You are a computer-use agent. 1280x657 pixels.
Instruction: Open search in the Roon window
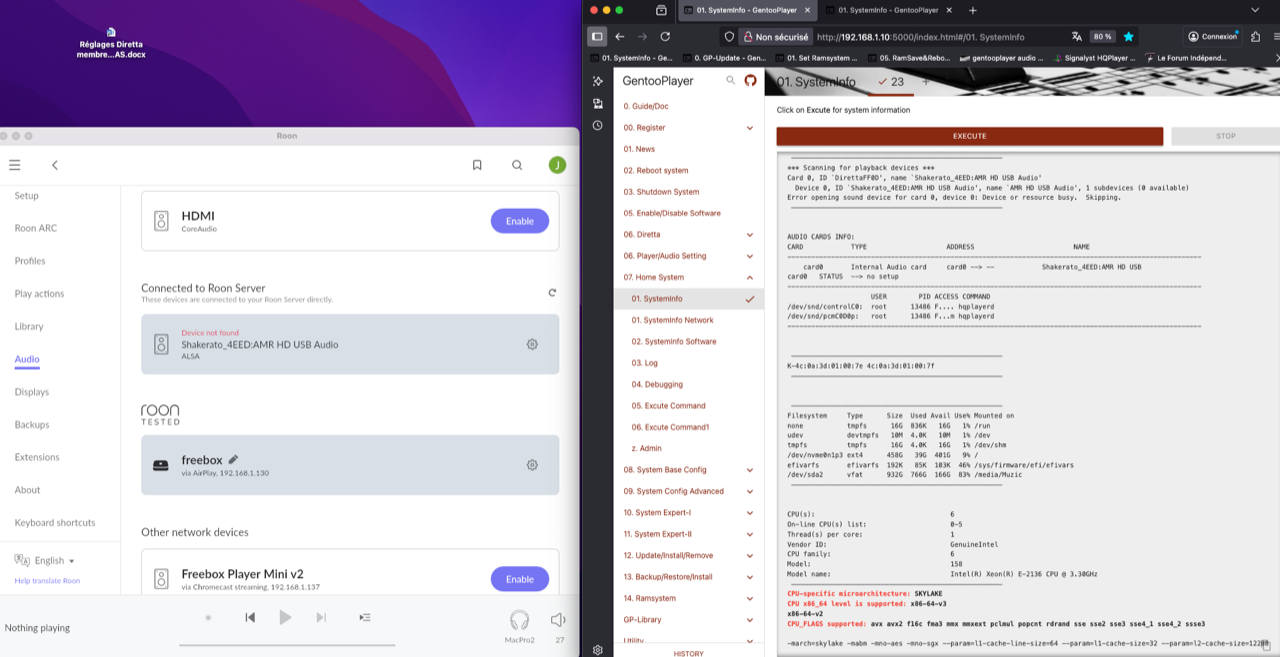coord(517,165)
